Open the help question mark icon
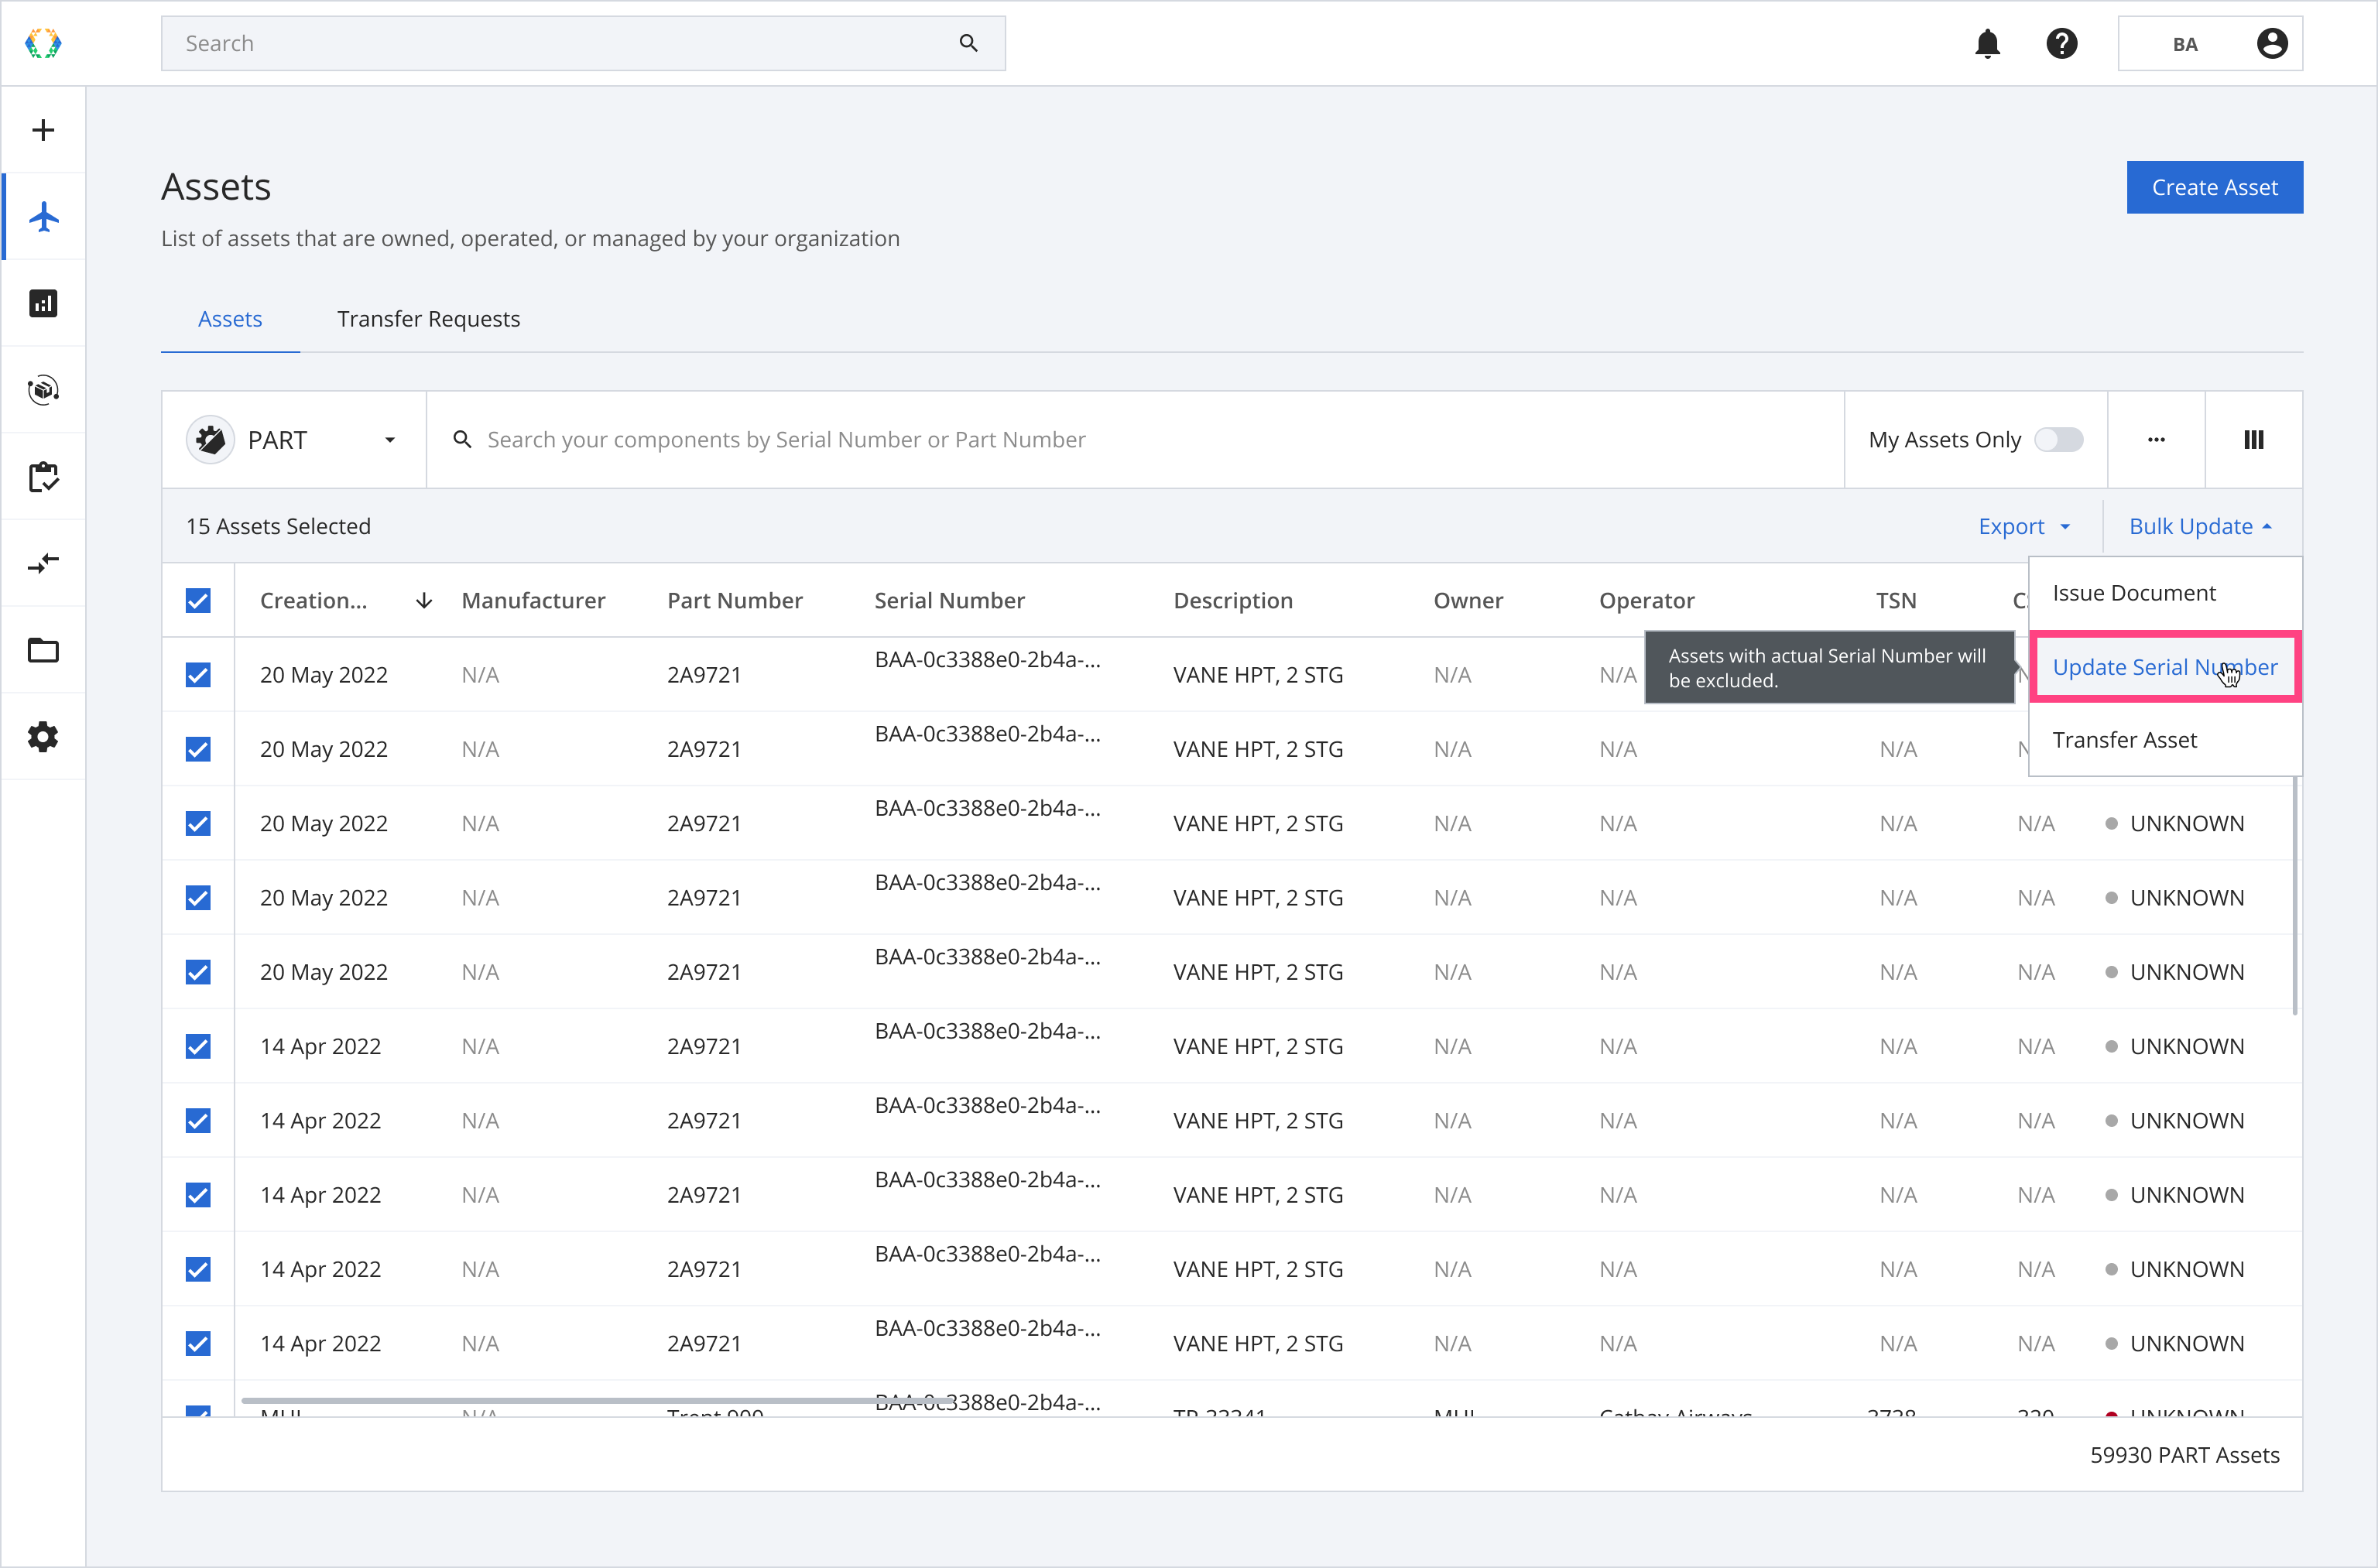 [2062, 43]
